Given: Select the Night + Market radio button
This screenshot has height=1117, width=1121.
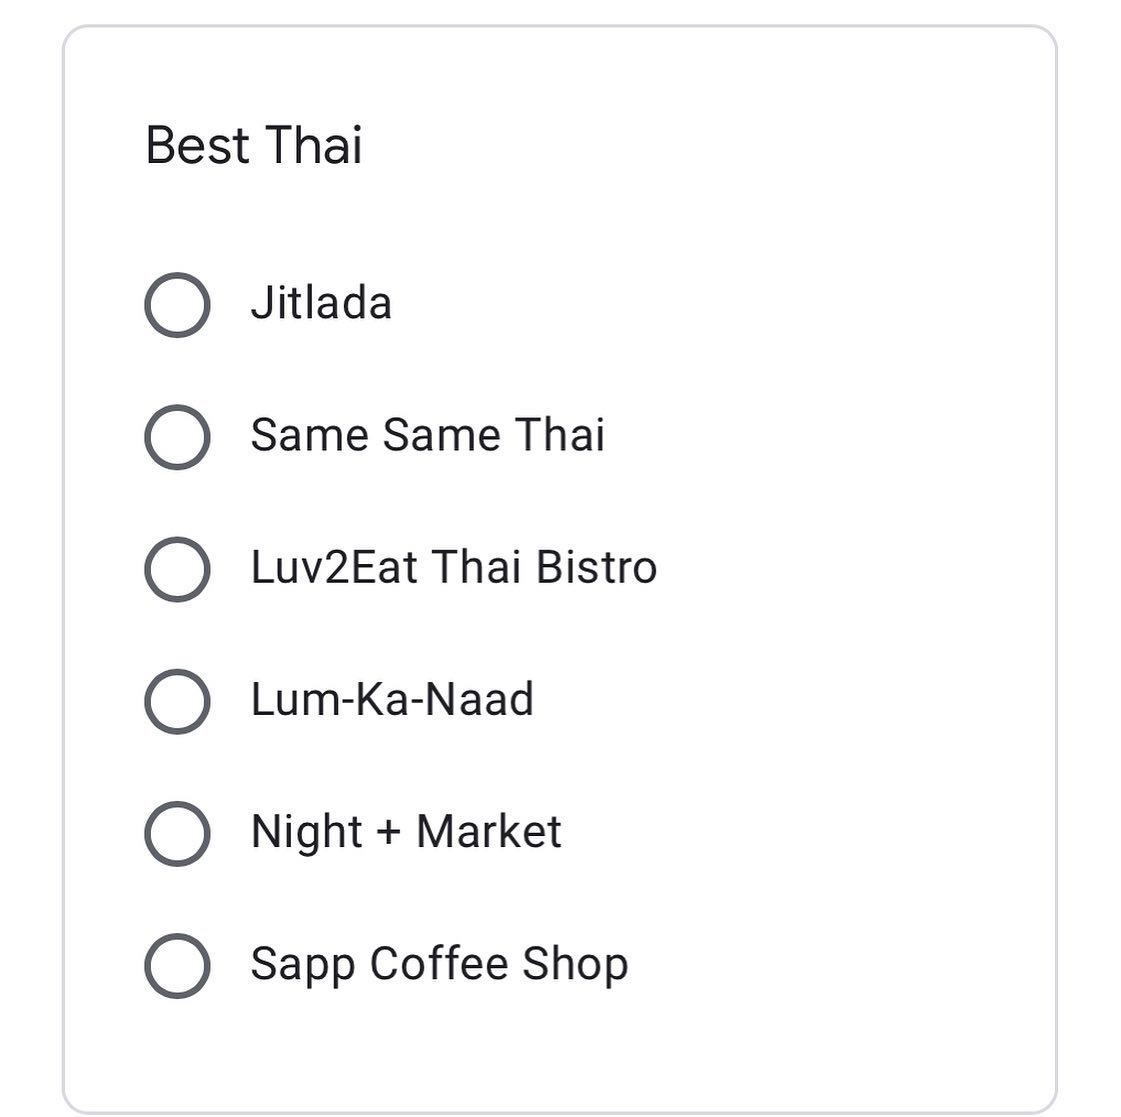Looking at the screenshot, I should tap(177, 832).
